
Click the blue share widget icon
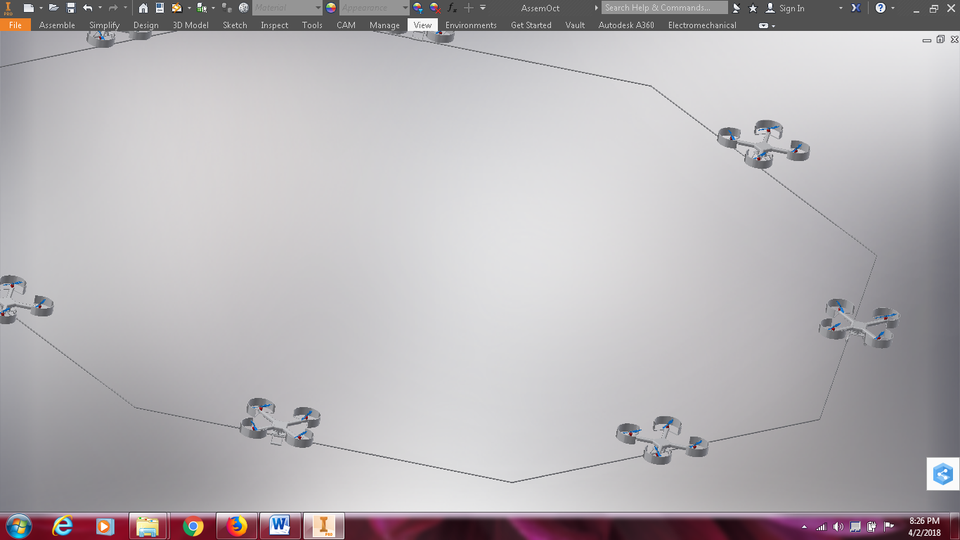tap(942, 474)
